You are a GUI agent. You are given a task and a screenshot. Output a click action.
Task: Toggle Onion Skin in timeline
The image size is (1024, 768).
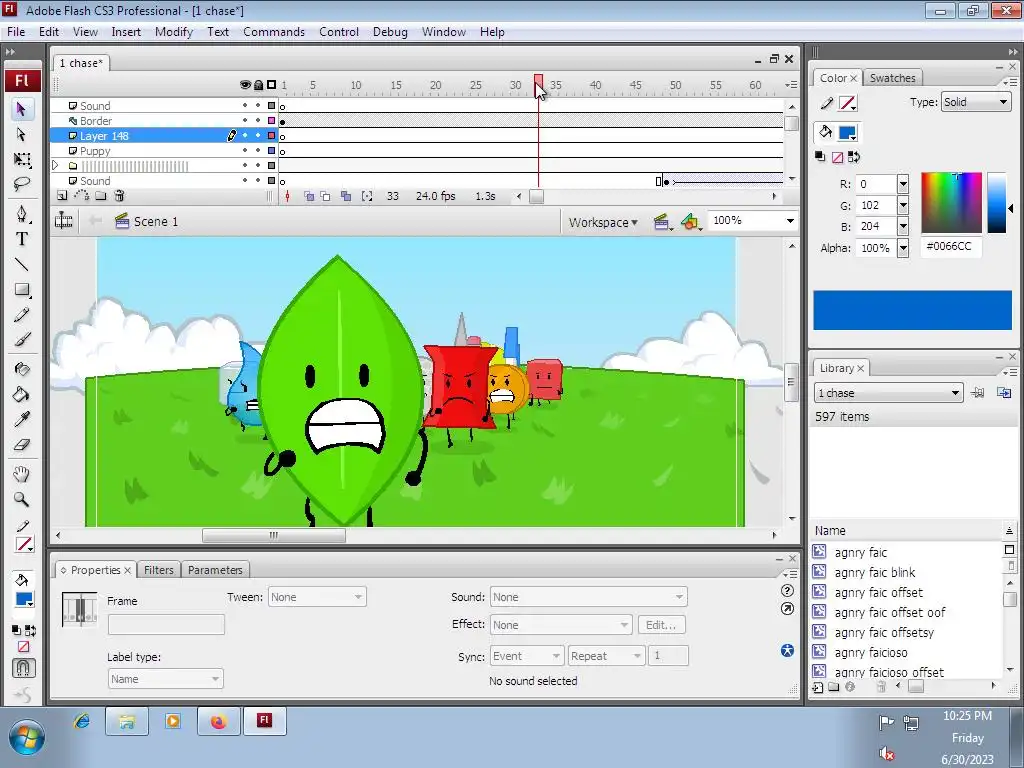[x=309, y=196]
